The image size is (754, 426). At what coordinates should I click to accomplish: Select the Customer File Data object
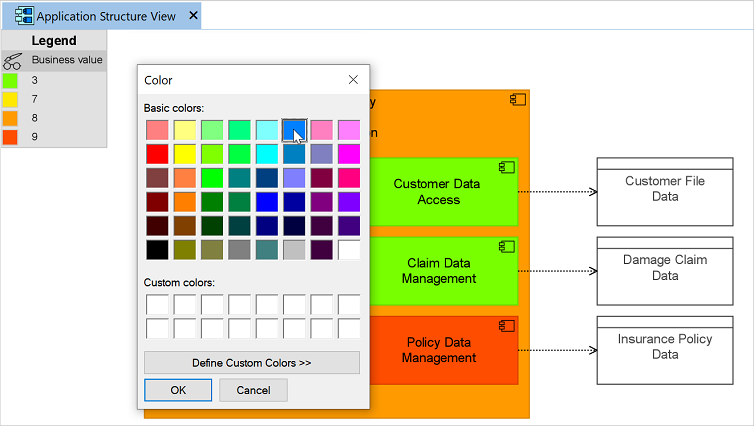click(652, 189)
